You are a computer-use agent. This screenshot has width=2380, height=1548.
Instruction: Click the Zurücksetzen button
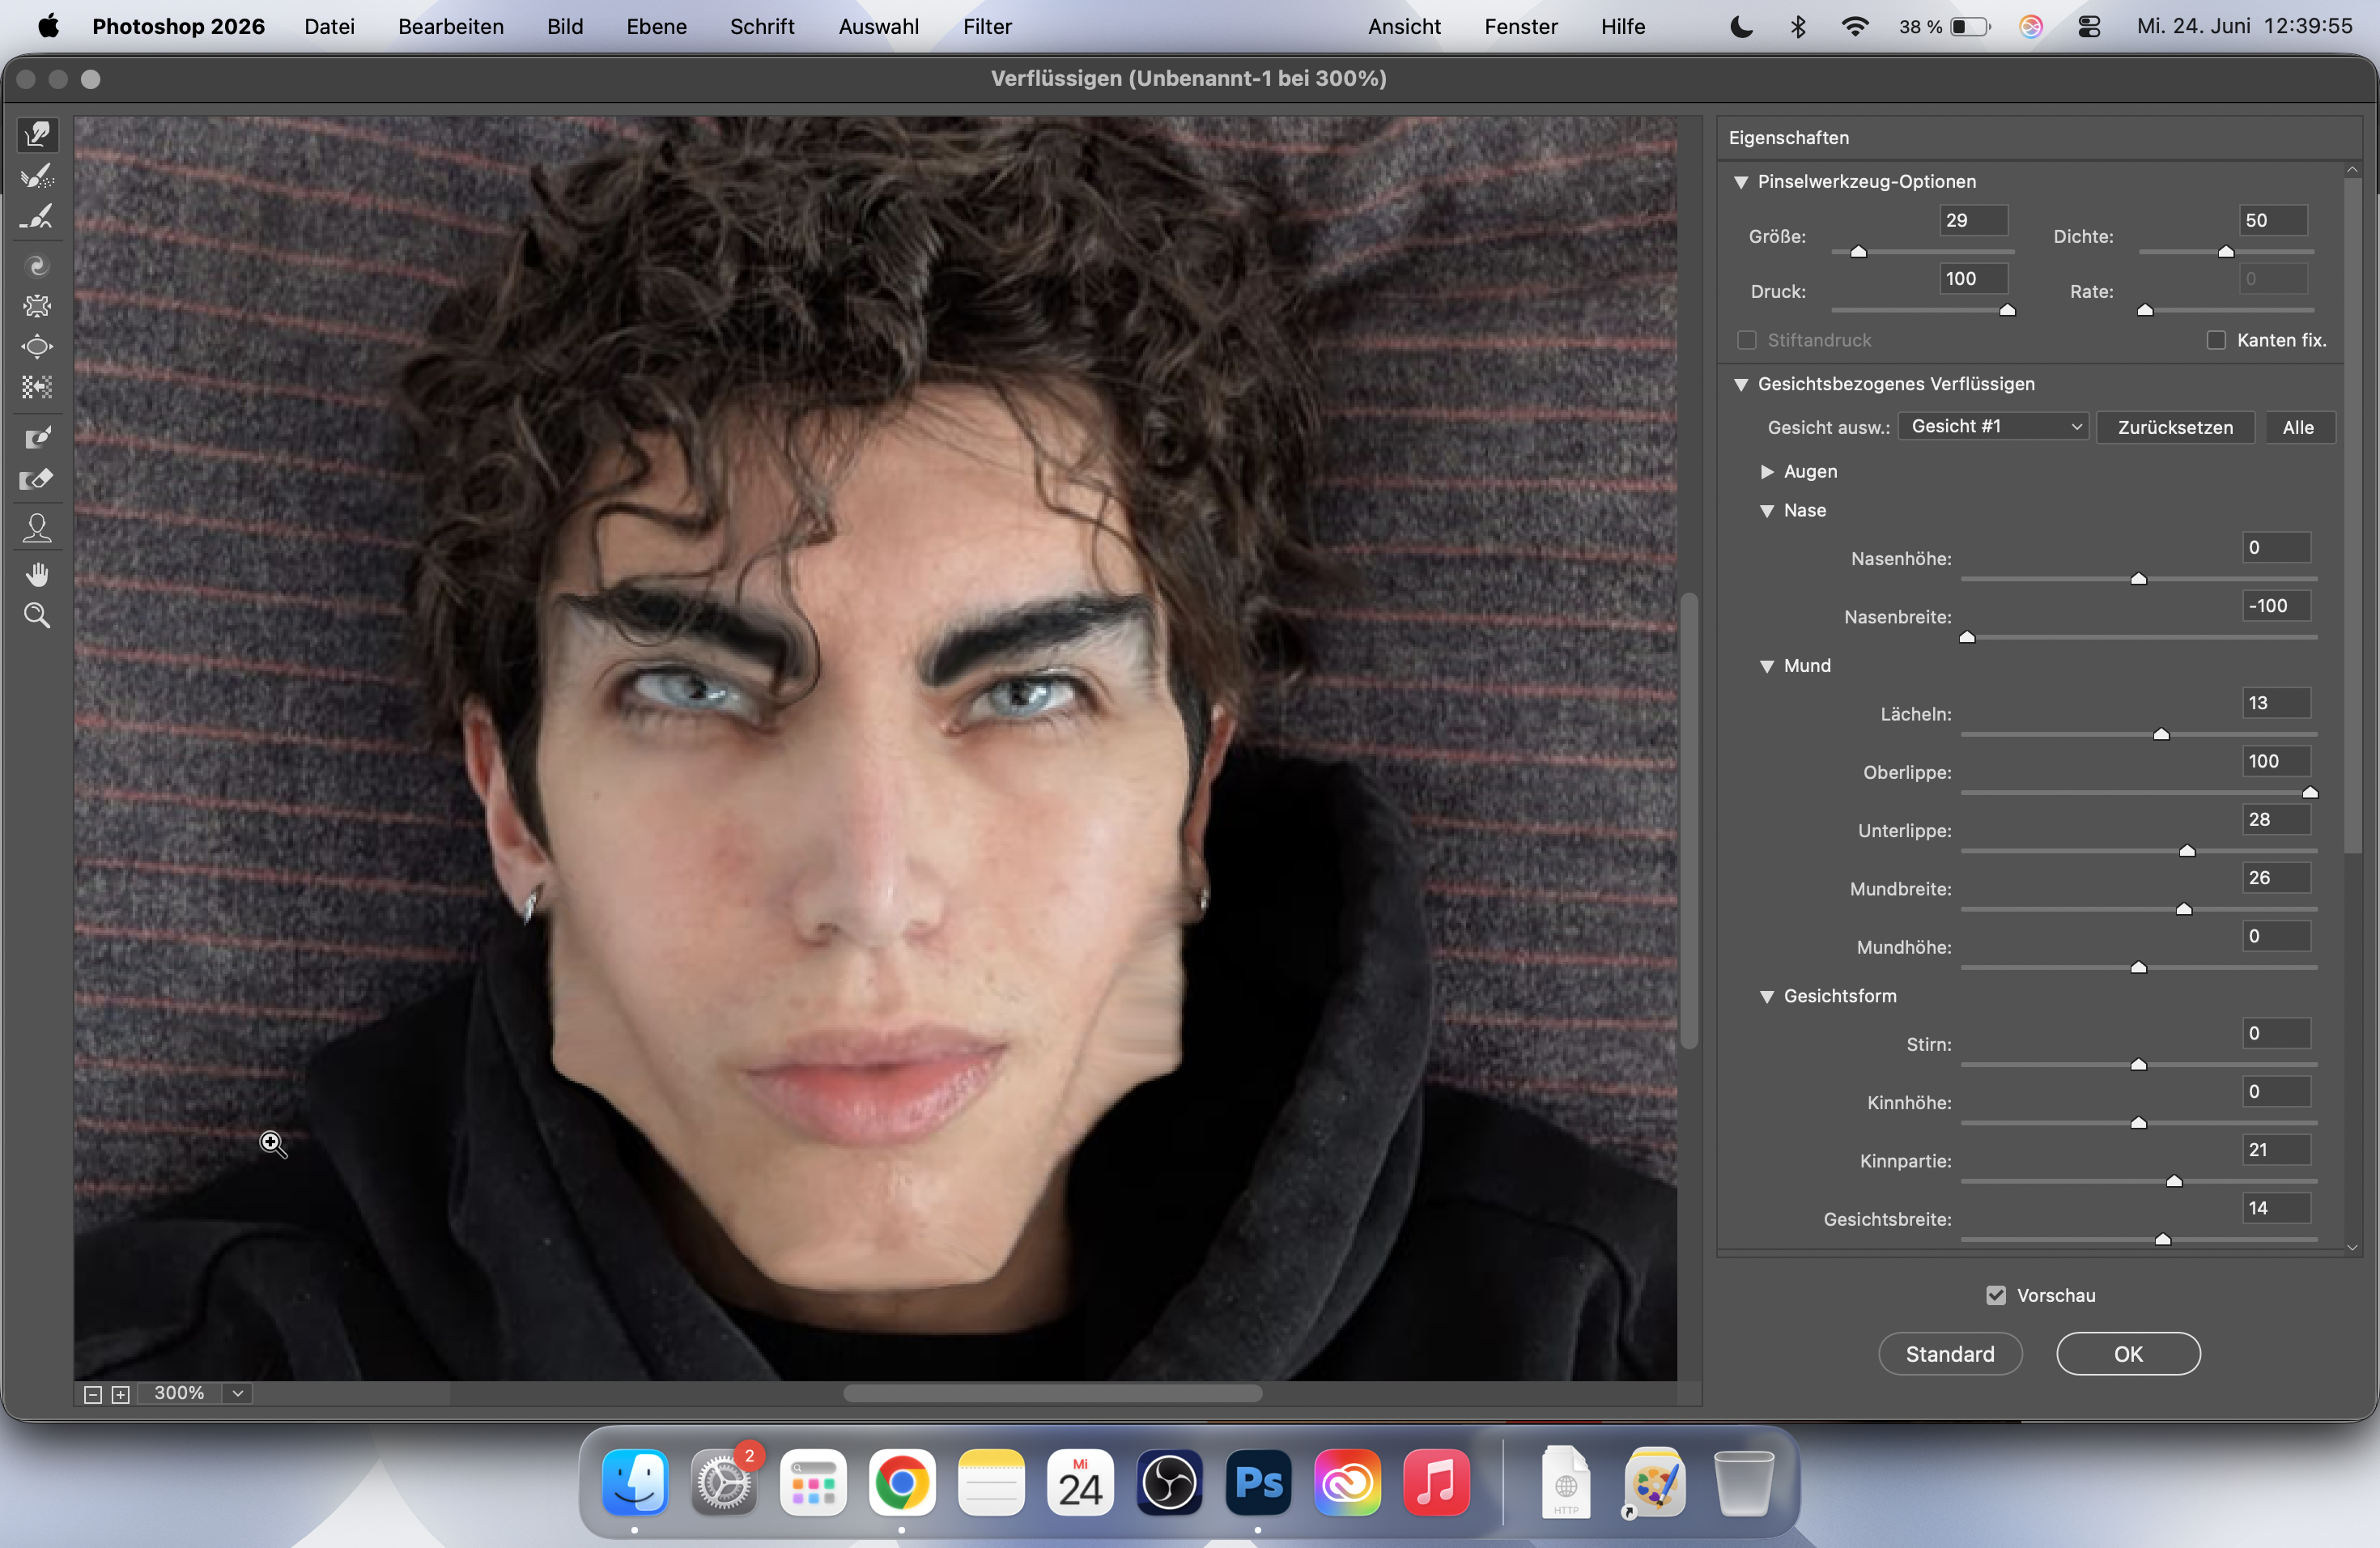(x=2175, y=427)
